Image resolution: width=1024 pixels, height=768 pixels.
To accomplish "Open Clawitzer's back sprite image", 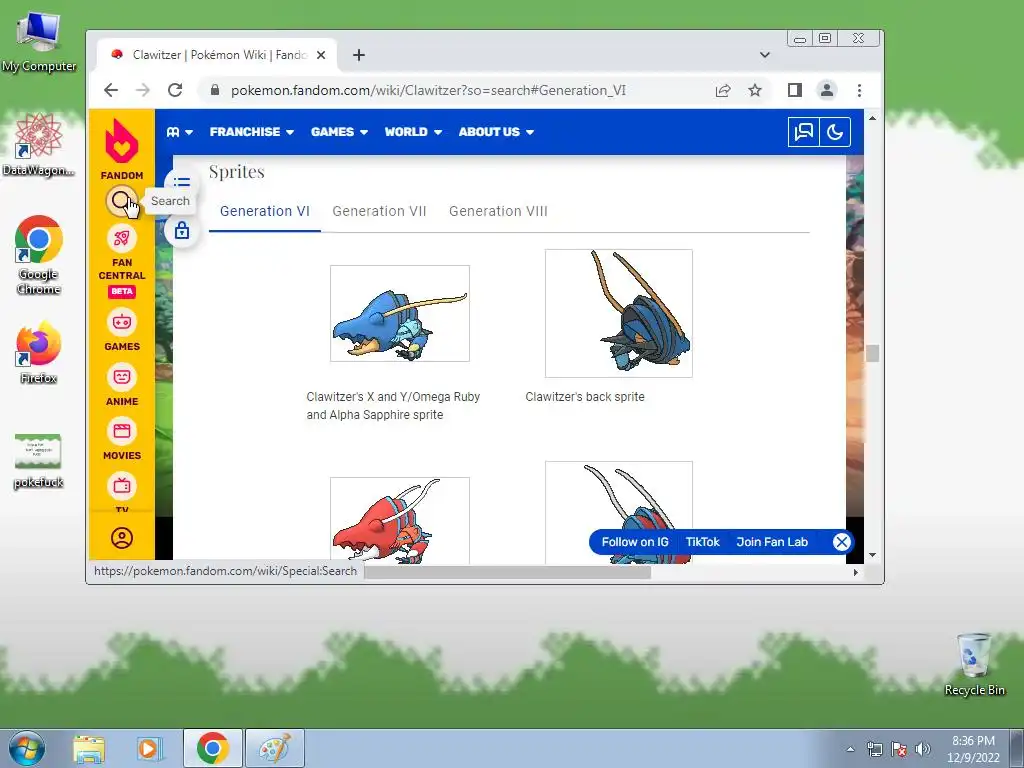I will tap(618, 313).
